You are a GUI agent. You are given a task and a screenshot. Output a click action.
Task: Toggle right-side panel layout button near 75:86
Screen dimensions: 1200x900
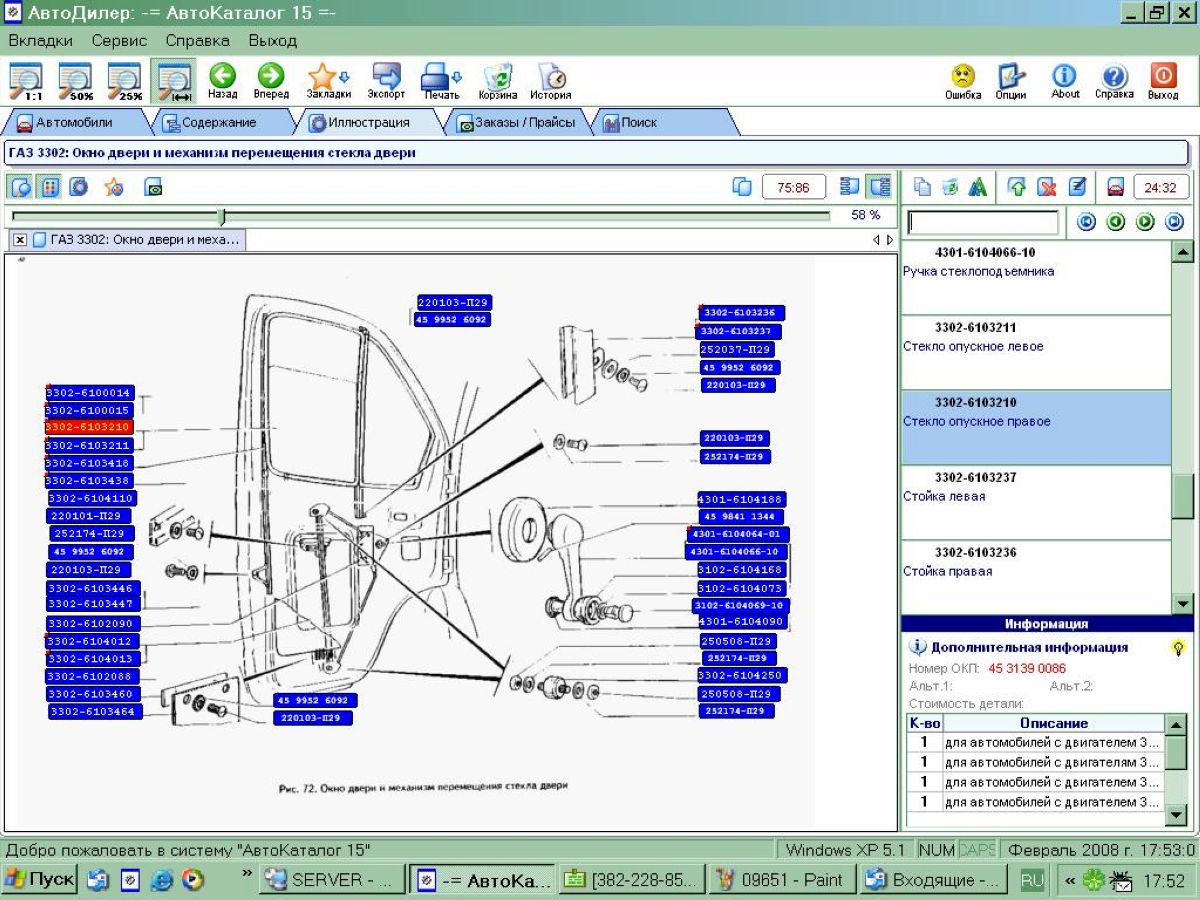pos(879,187)
